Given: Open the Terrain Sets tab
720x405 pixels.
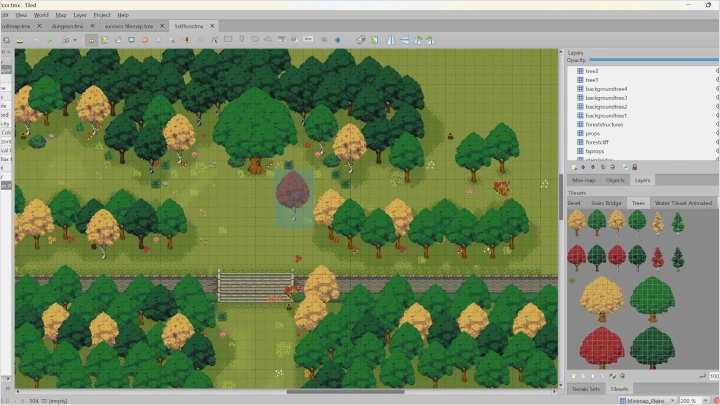Looking at the screenshot, I should [x=585, y=388].
